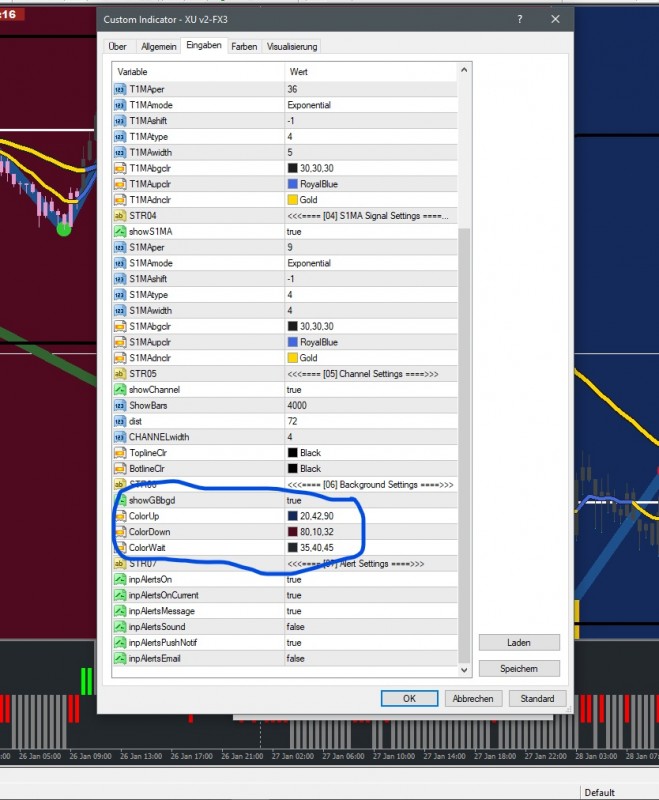This screenshot has width=659, height=800.
Task: Toggle the showChannel true value
Action: click(294, 390)
